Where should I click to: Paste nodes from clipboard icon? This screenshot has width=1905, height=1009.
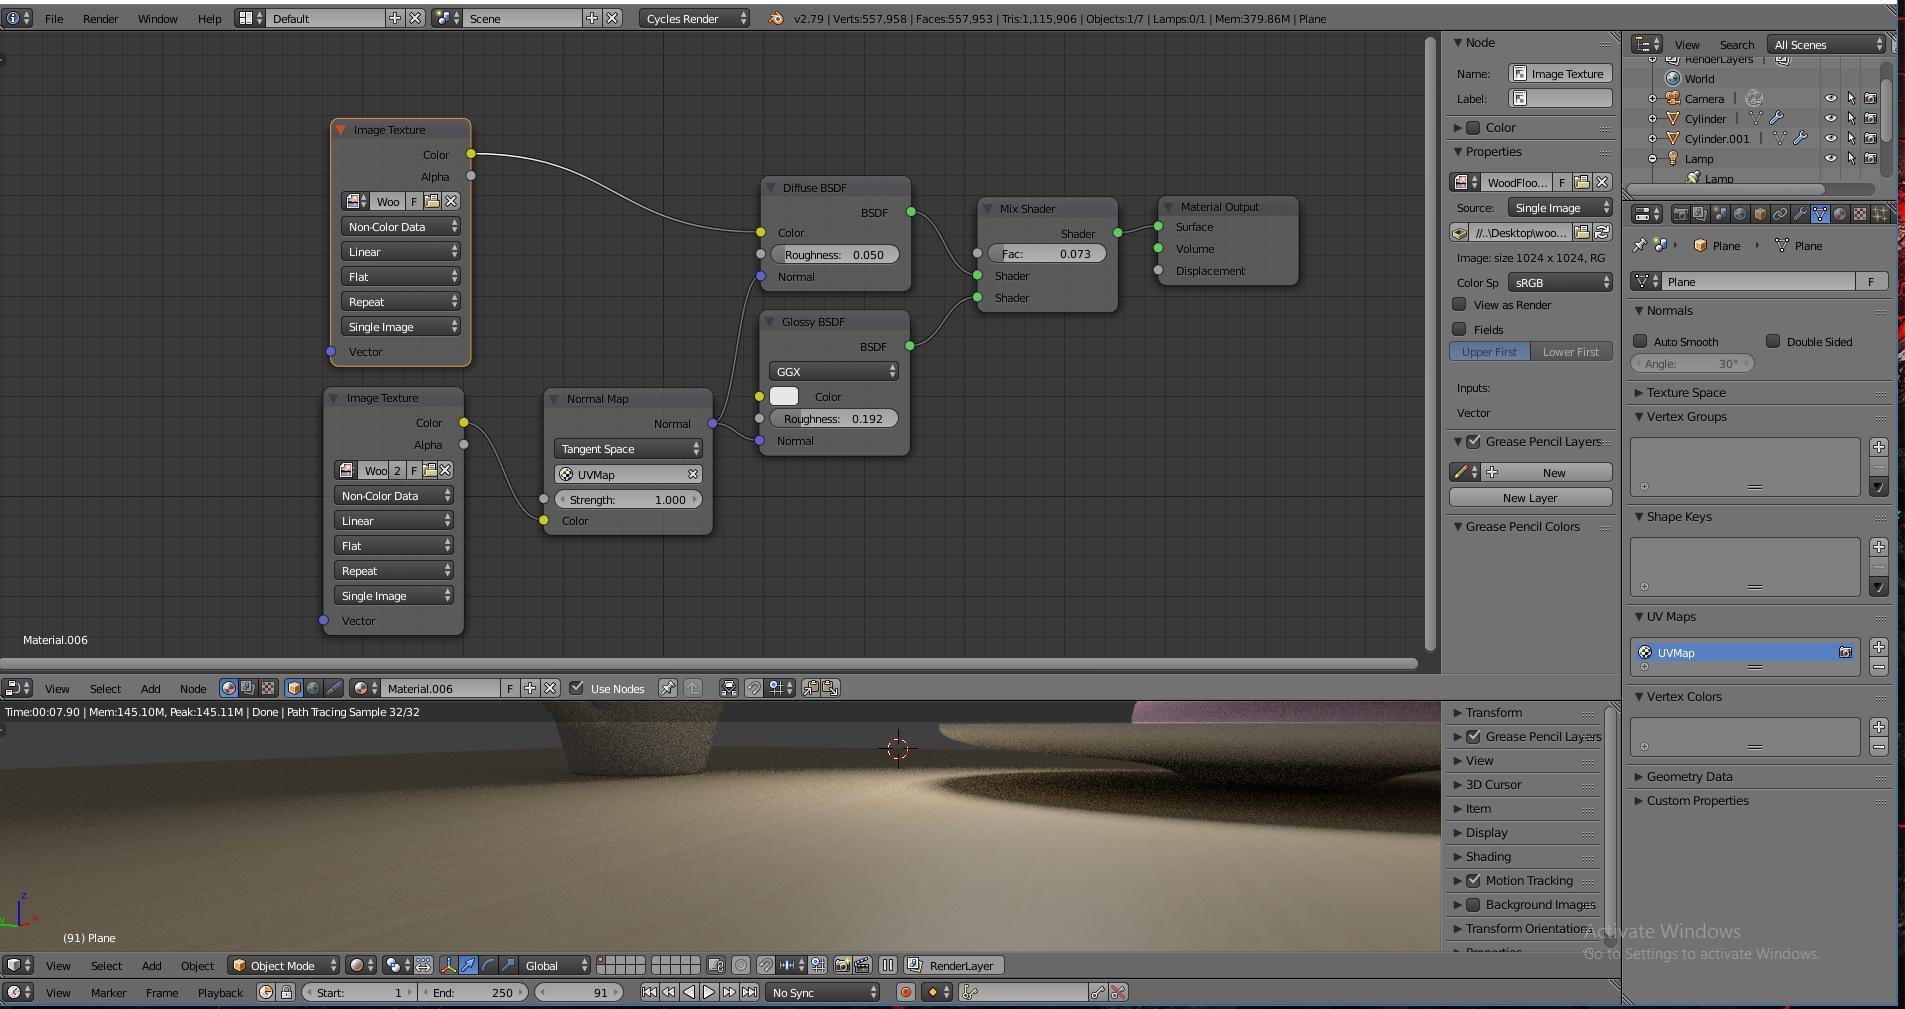tap(830, 688)
